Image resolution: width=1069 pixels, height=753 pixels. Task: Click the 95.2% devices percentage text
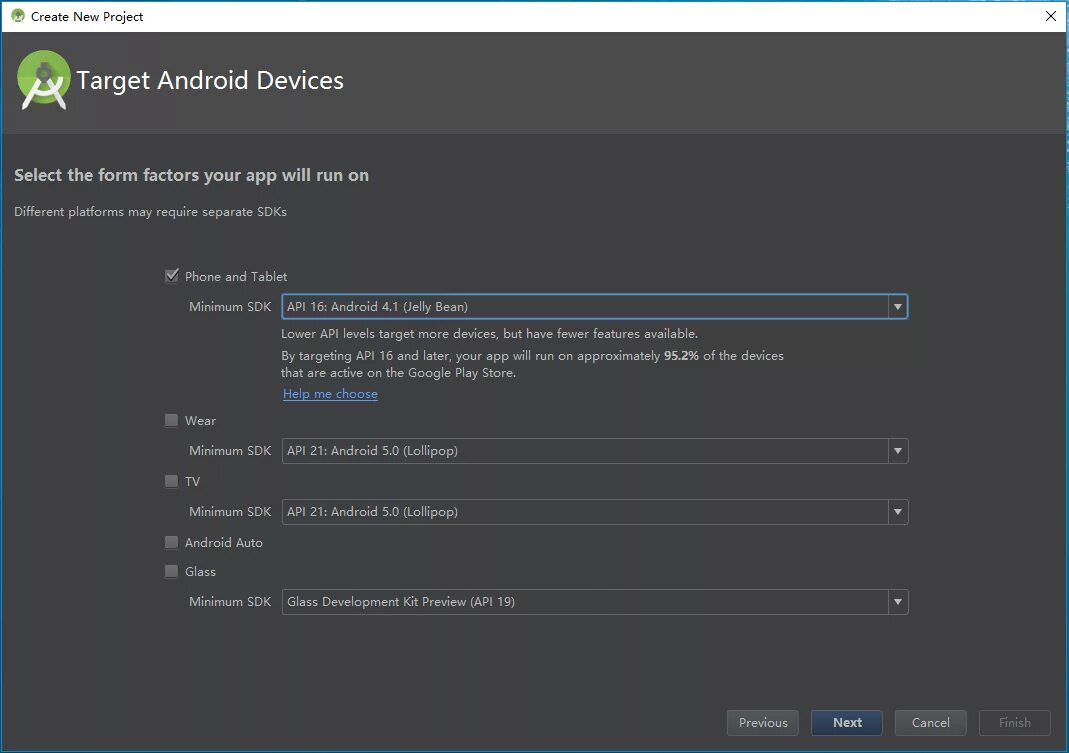point(681,355)
